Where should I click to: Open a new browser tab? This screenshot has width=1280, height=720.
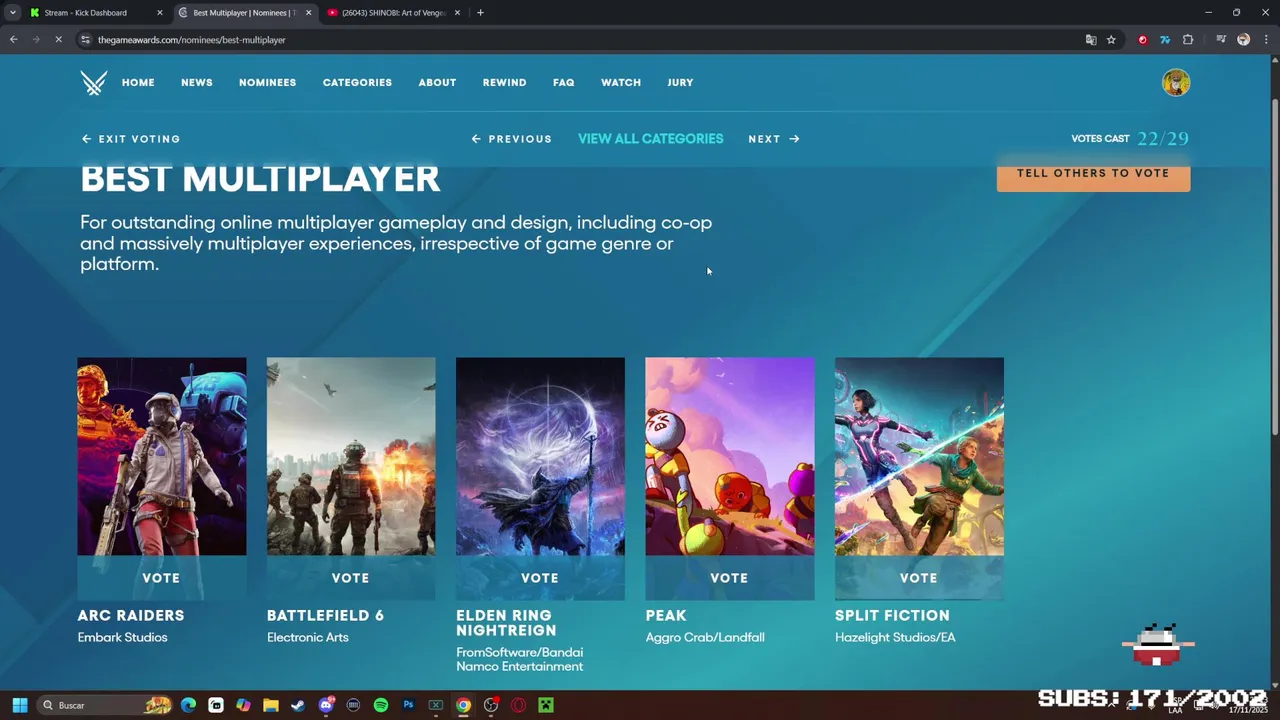(480, 13)
